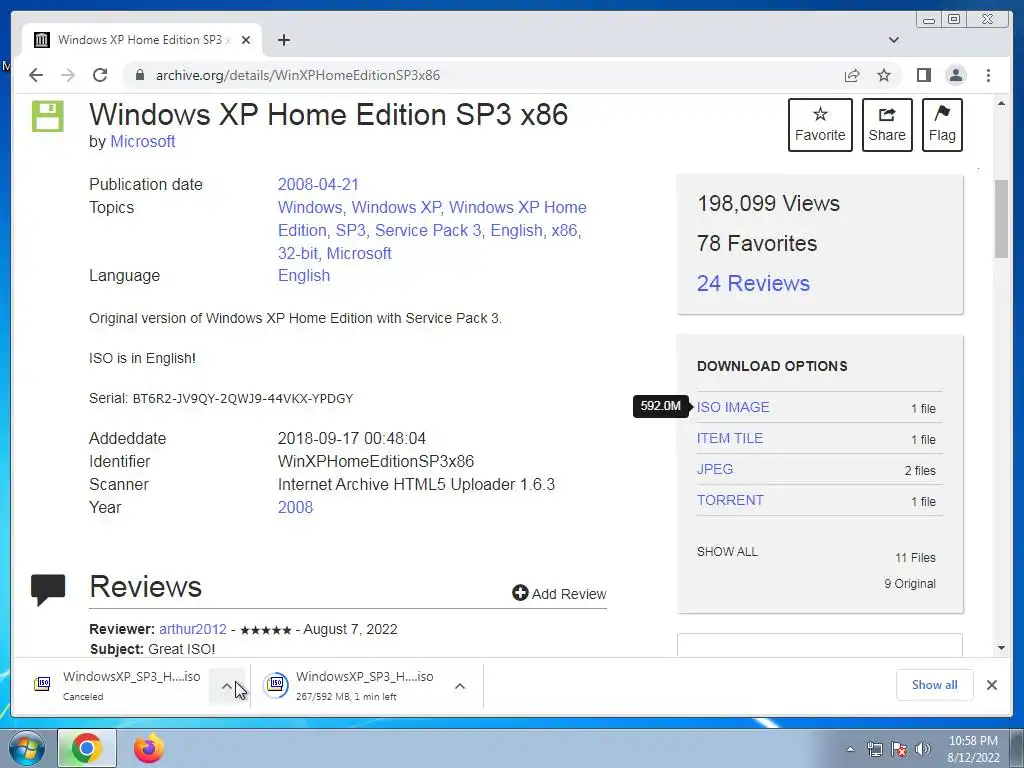This screenshot has width=1024, height=768.
Task: Click the identifier WinXPHomeEditionSP3x86 text
Action: point(376,461)
